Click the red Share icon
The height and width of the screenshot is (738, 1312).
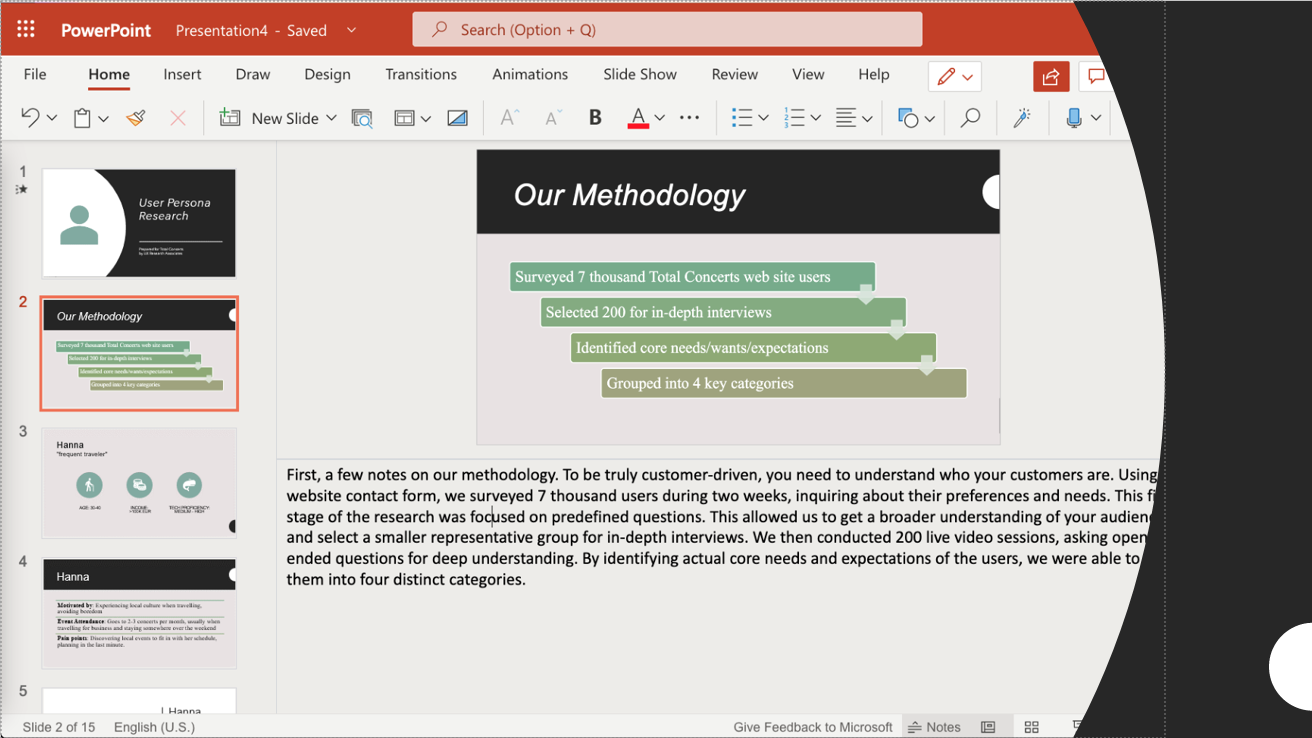(x=1051, y=76)
